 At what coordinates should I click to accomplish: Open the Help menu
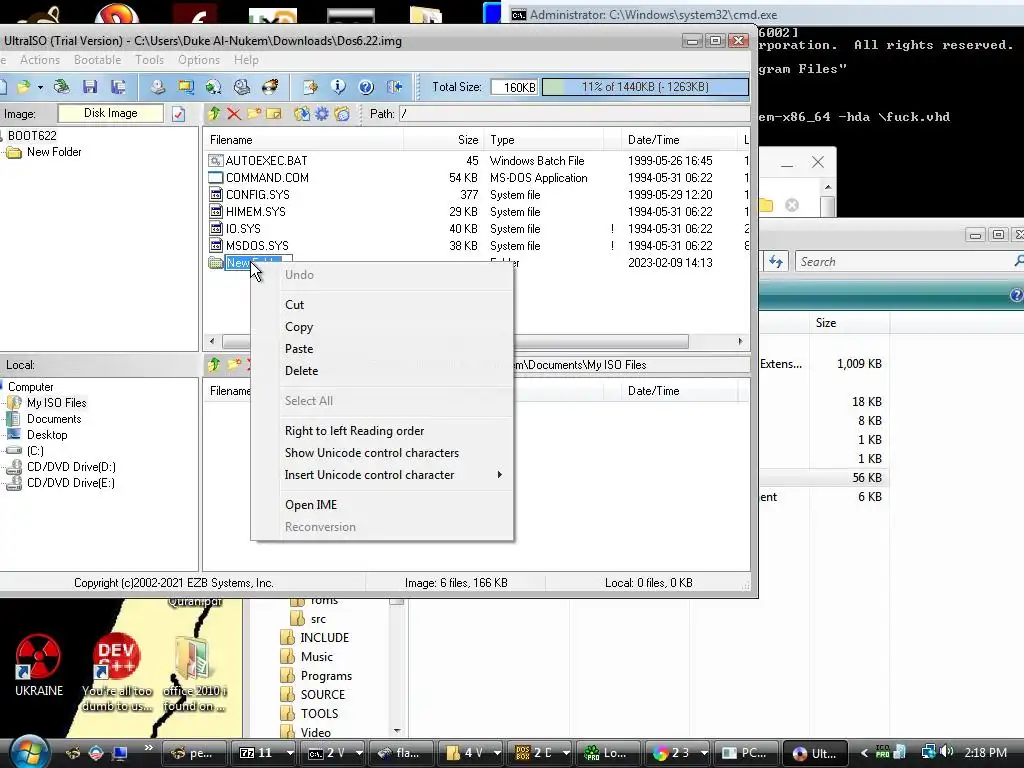pos(246,59)
